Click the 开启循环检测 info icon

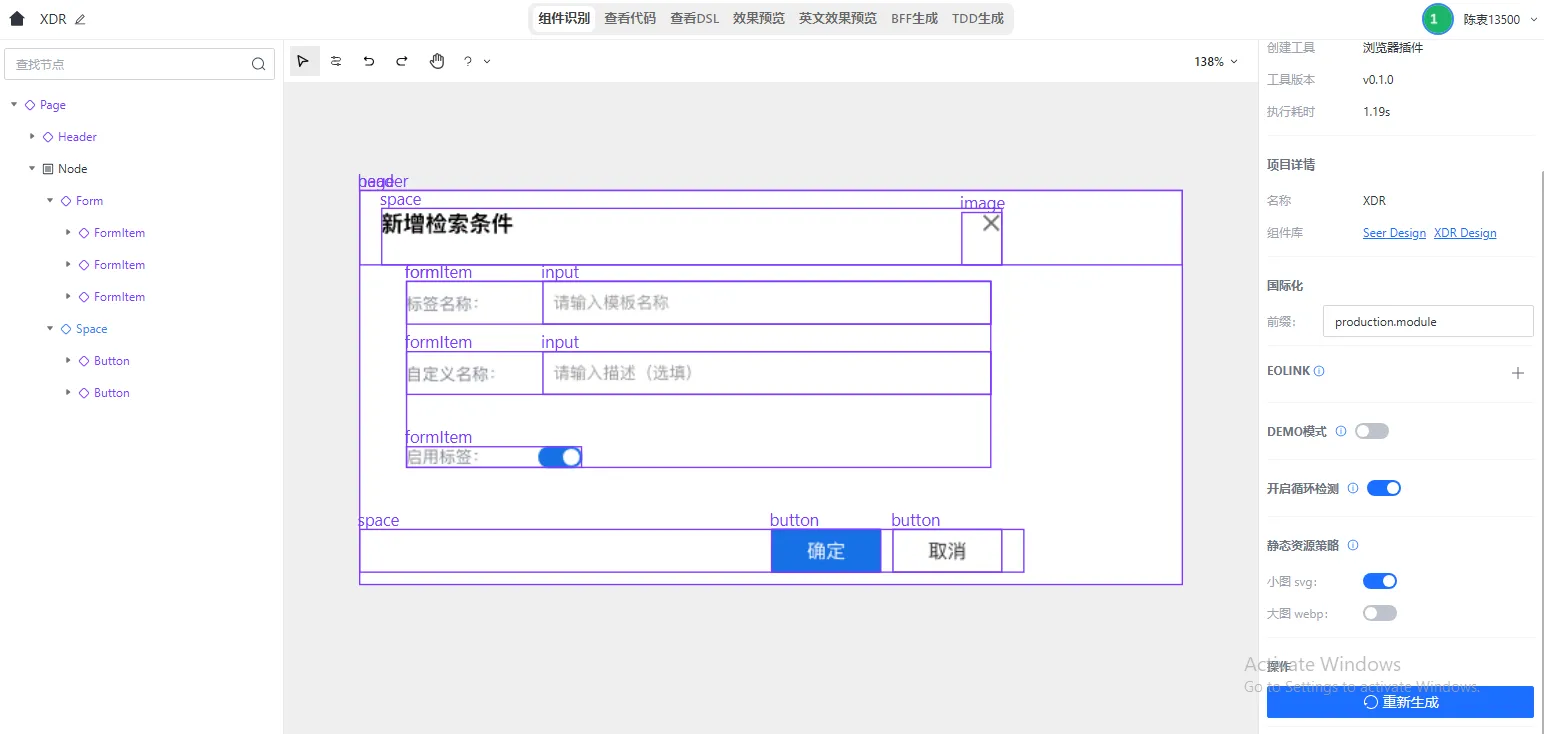(x=1353, y=489)
